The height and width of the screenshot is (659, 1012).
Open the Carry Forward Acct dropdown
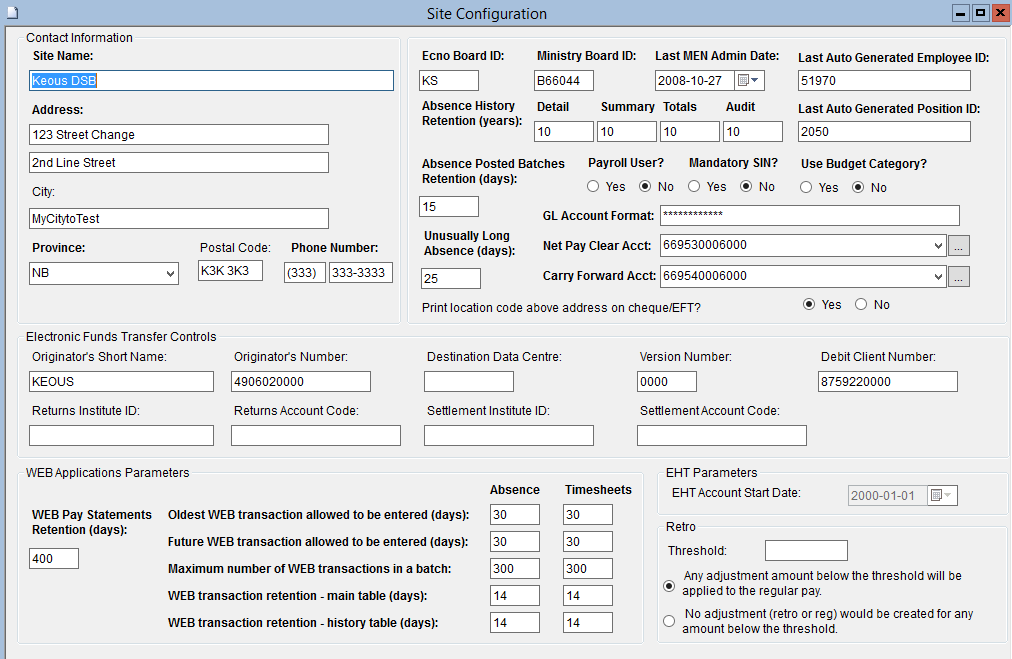point(936,277)
